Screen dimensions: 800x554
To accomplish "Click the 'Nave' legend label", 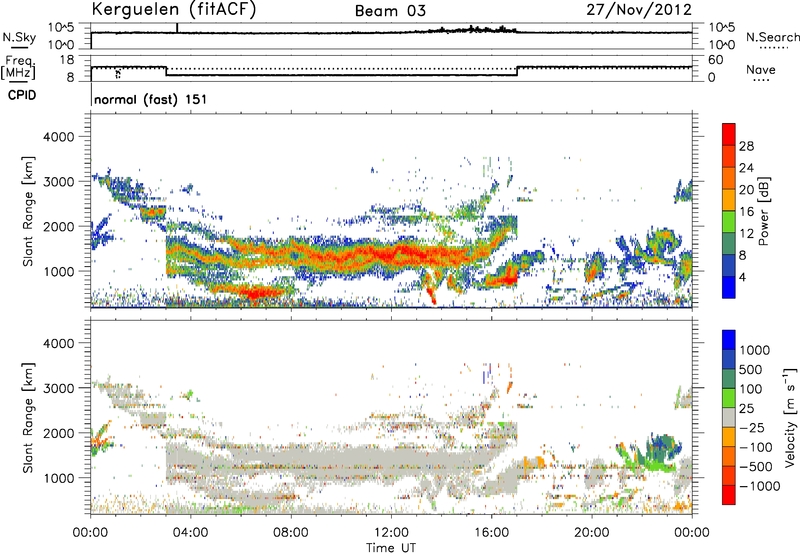I will point(761,69).
